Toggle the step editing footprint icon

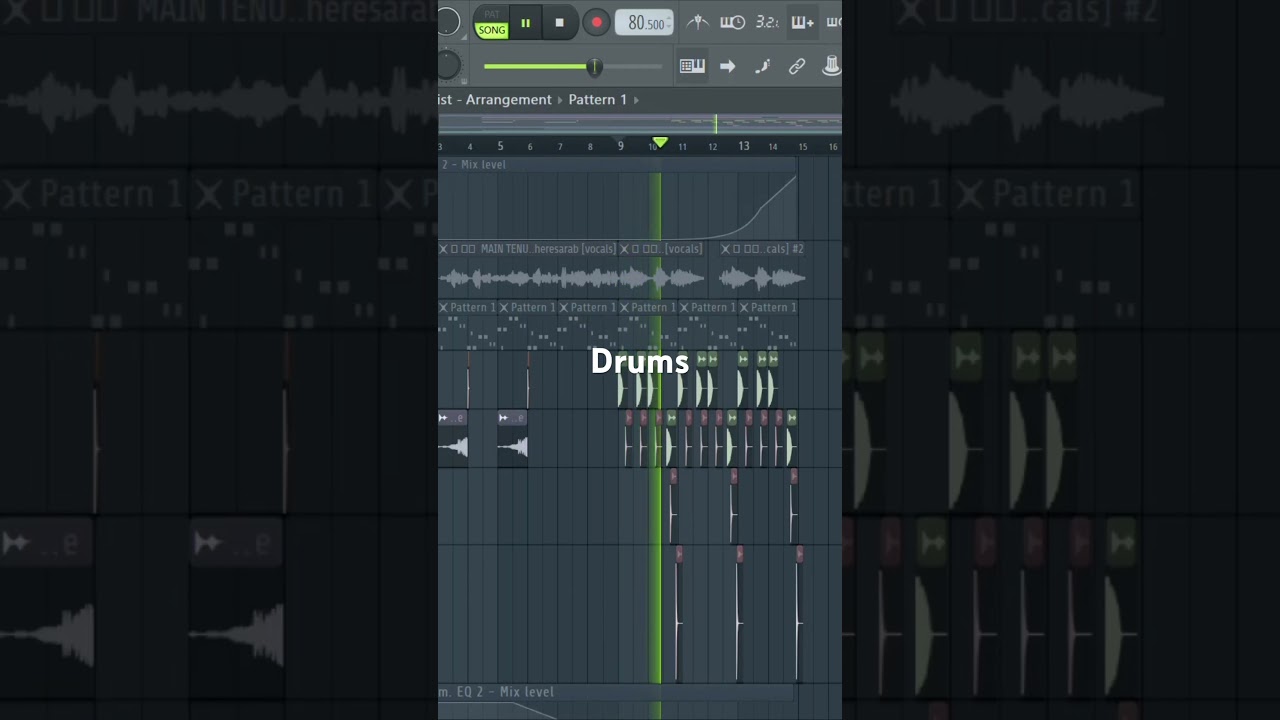(762, 66)
